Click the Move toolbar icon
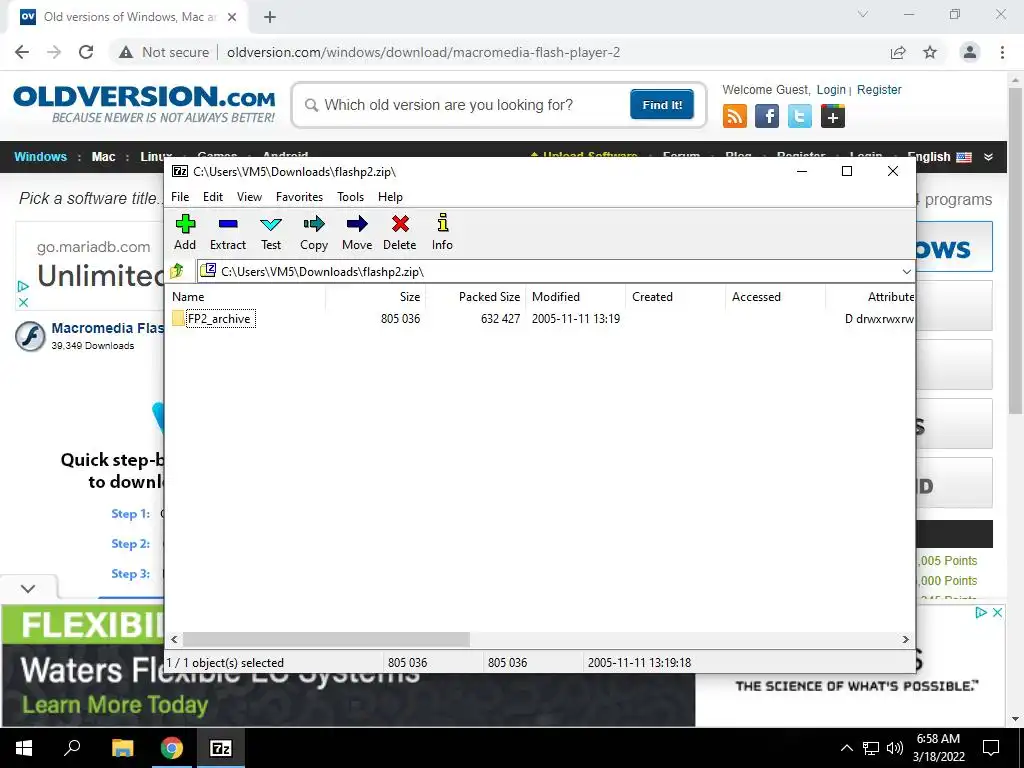This screenshot has width=1024, height=768. pos(357,224)
